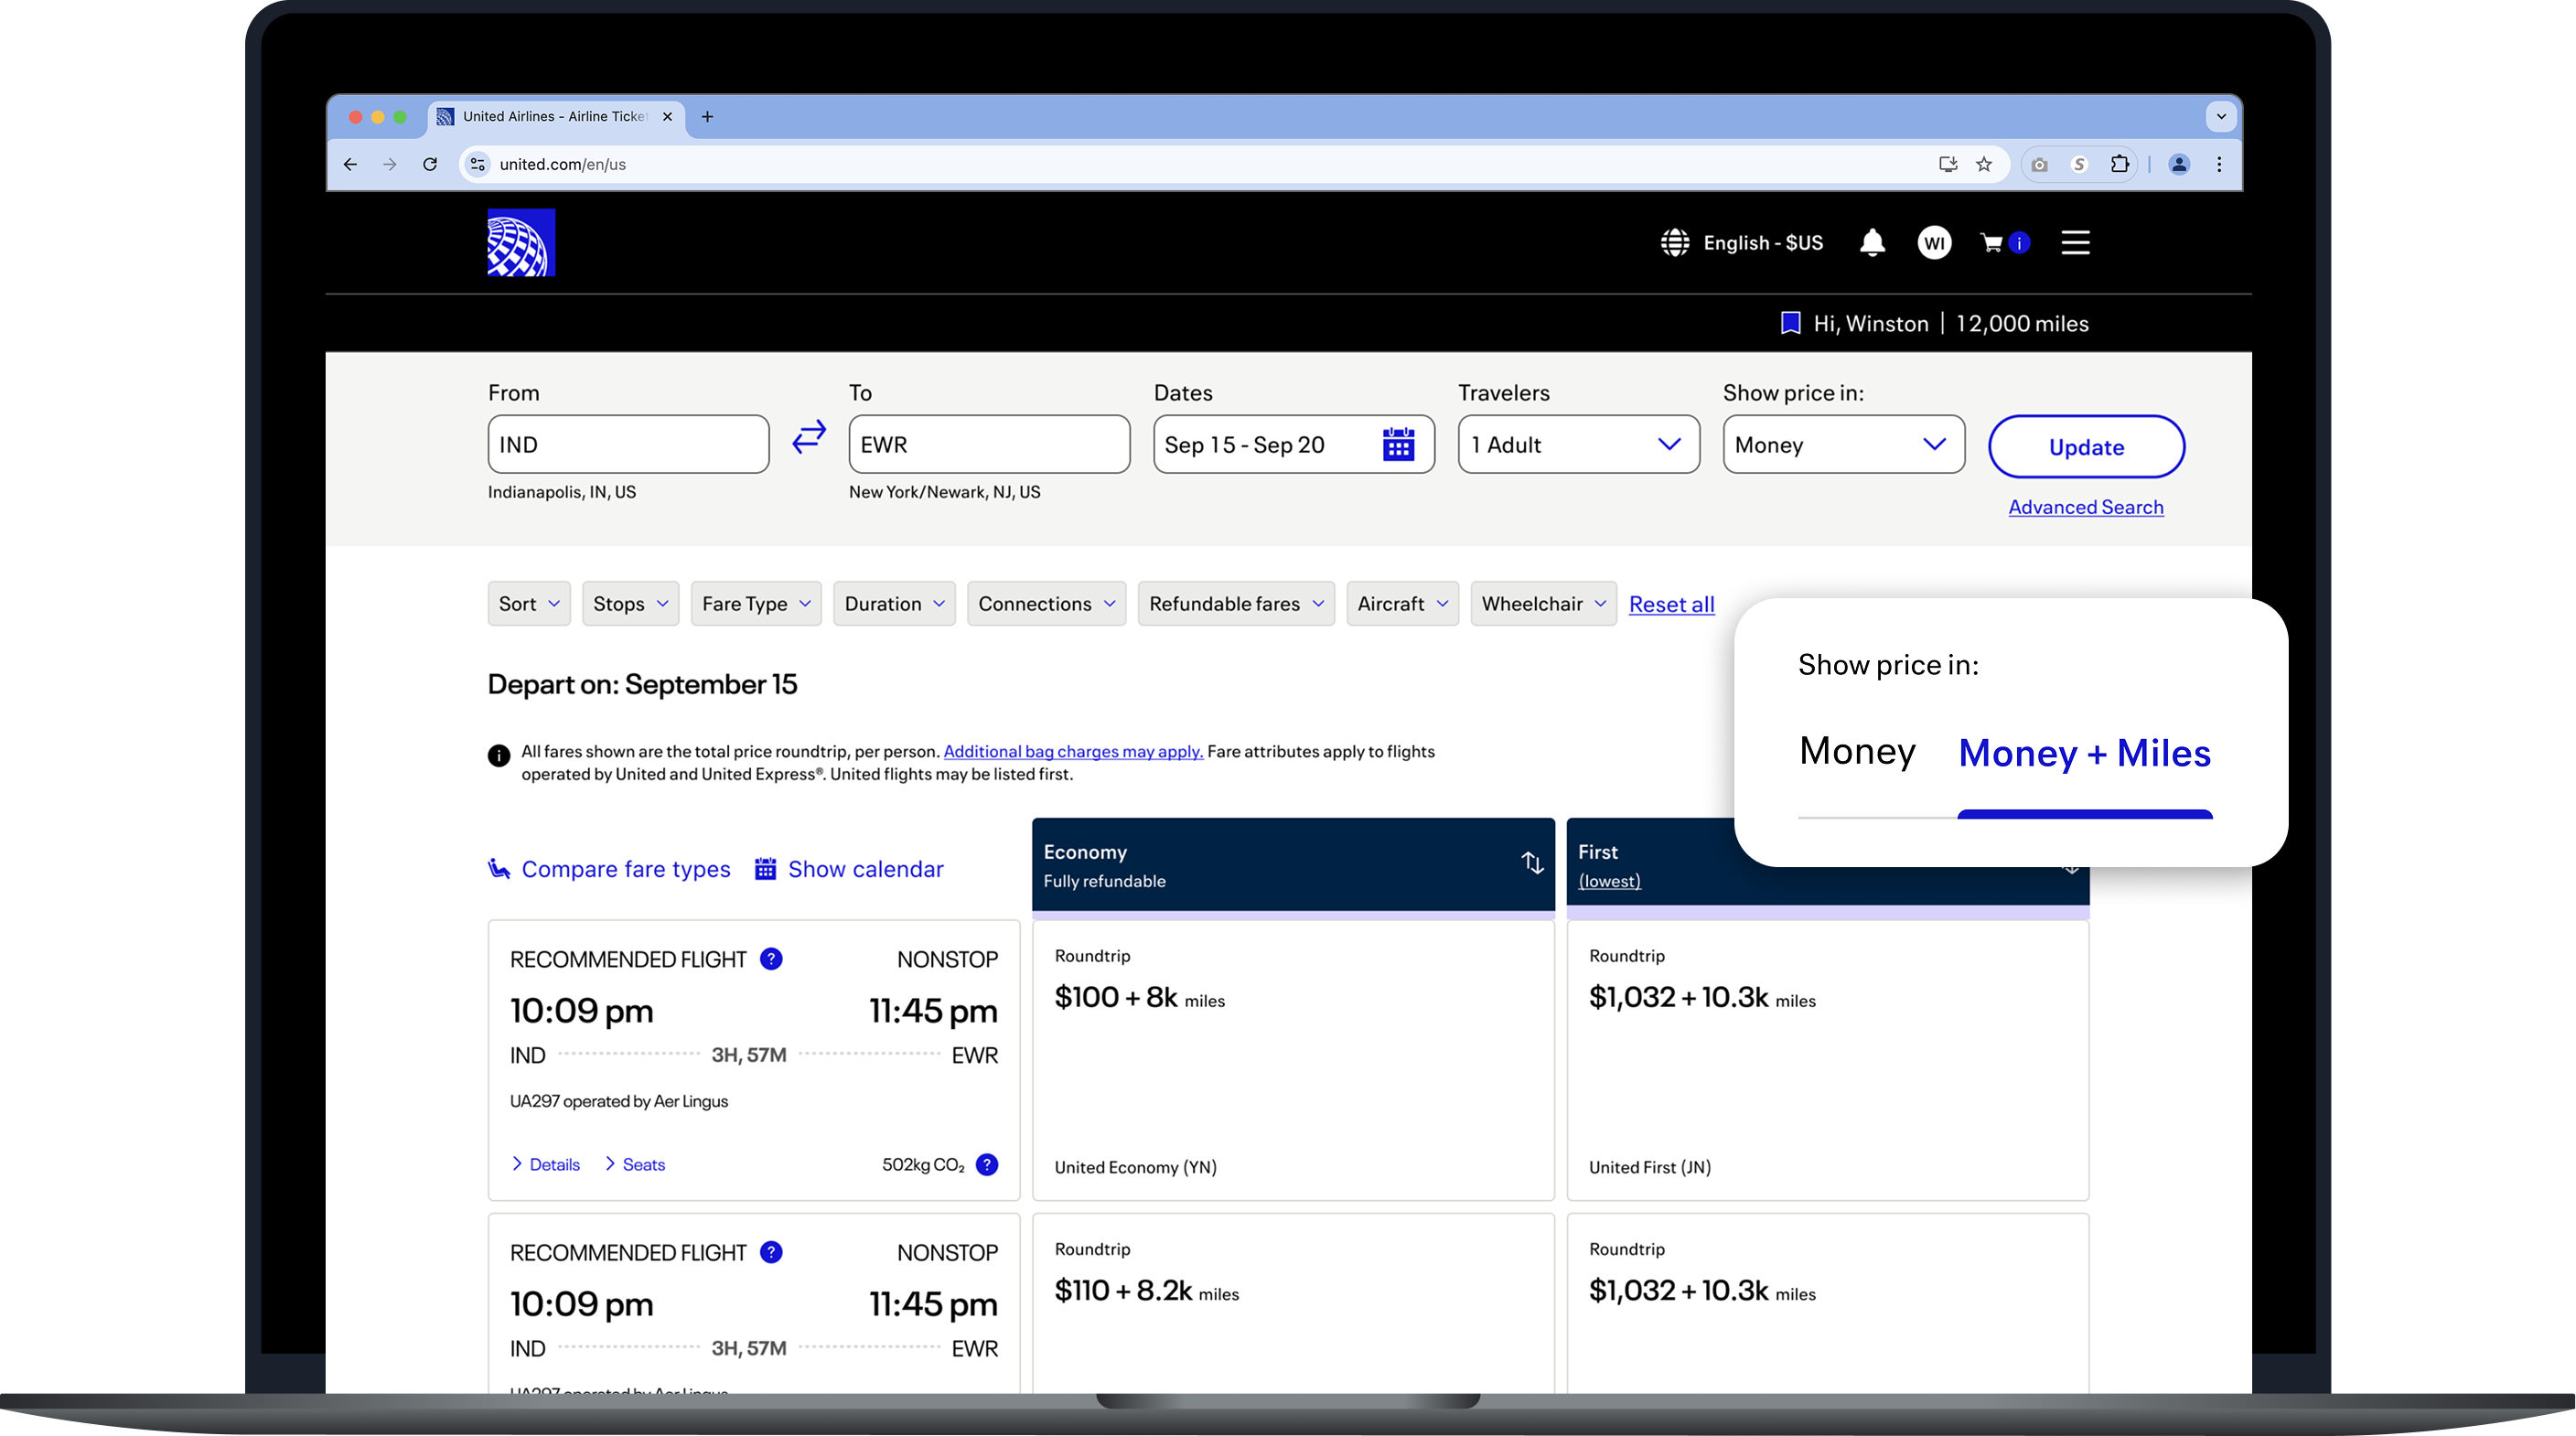Open browser profile avatar icon
2576x1436 pixels.
[x=2179, y=164]
